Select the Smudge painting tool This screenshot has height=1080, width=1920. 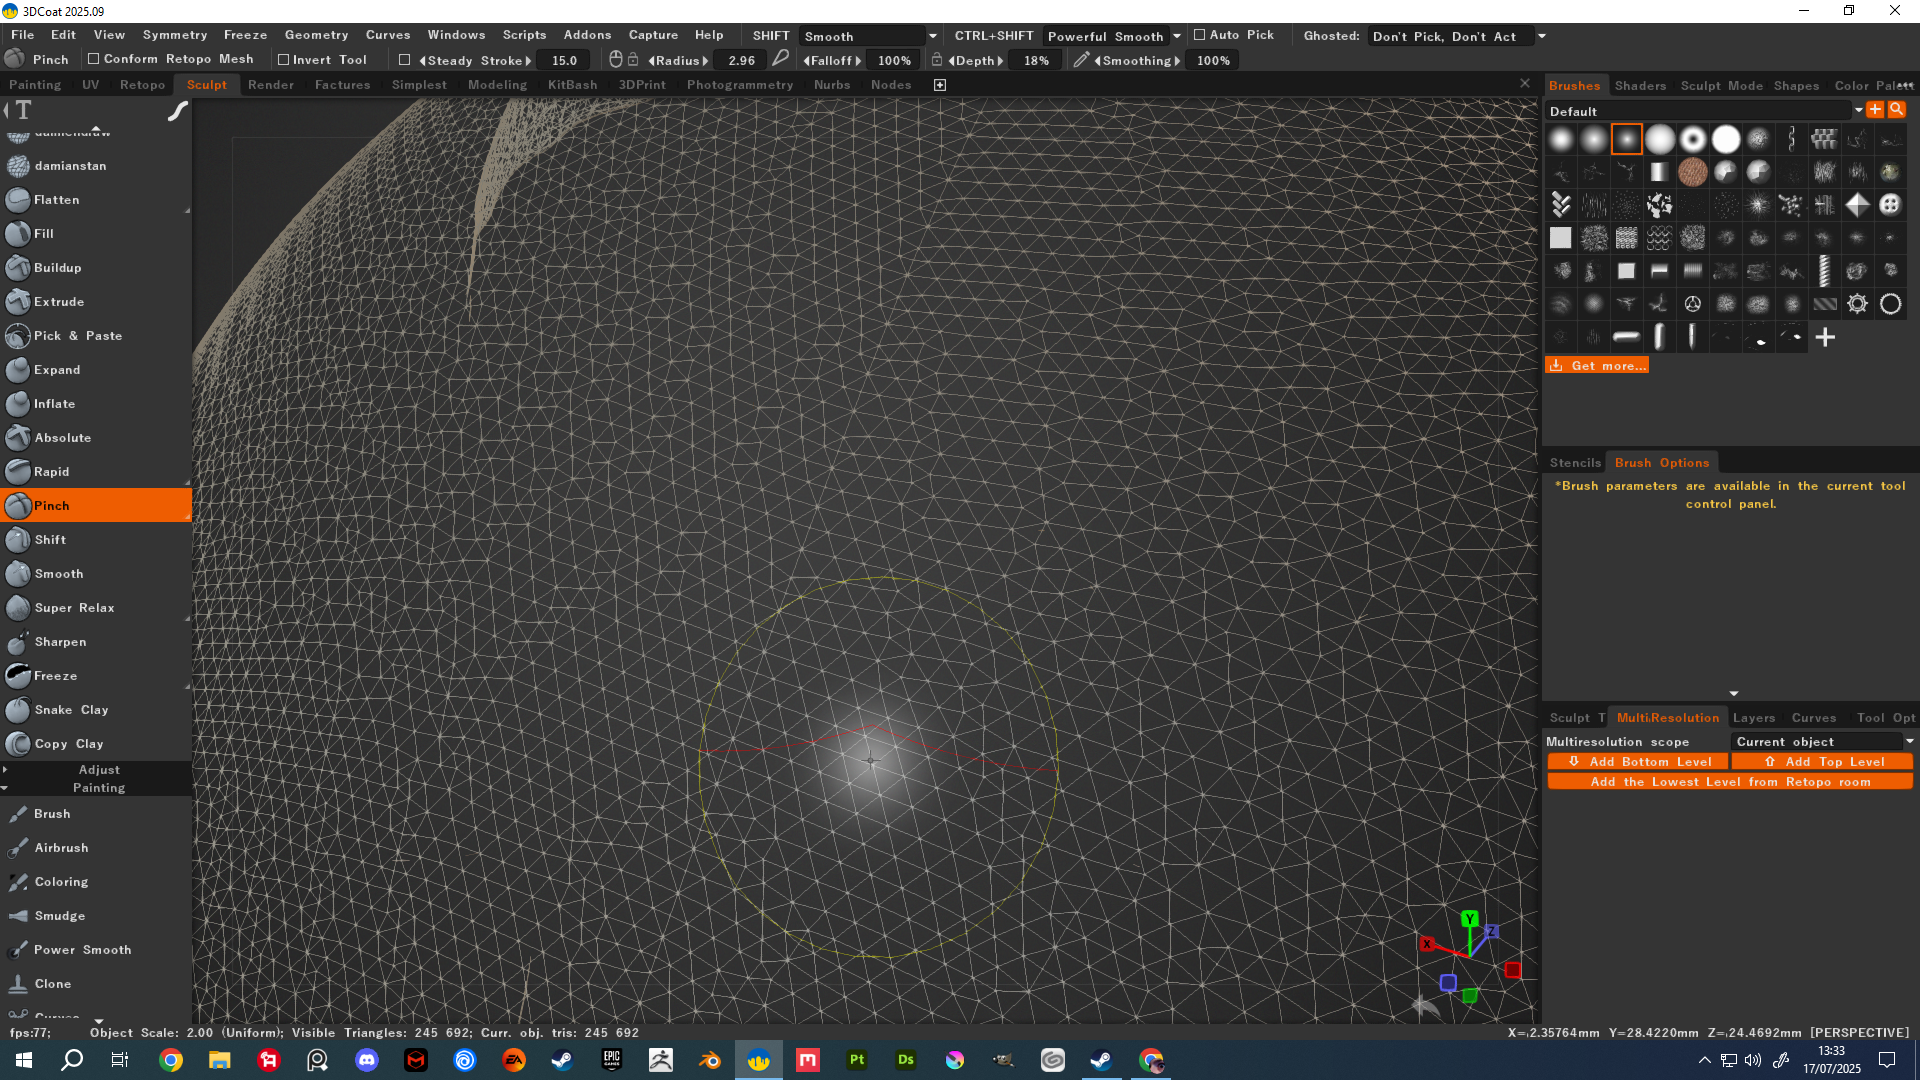(59, 916)
